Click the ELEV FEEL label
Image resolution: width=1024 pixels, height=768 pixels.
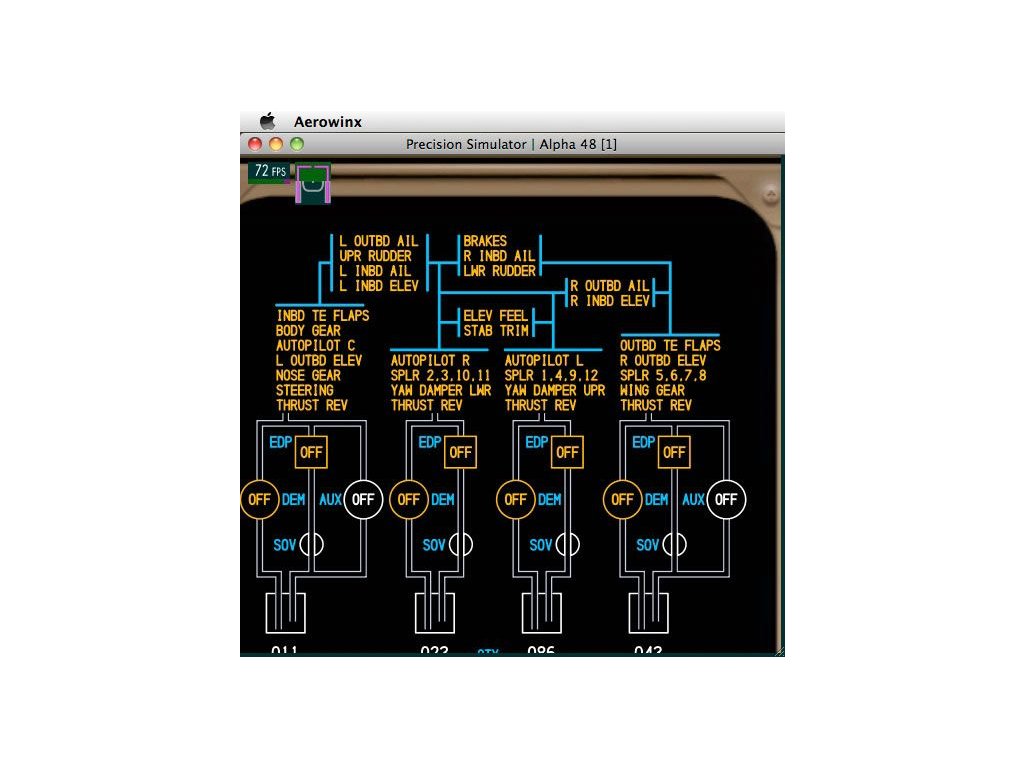pos(496,316)
